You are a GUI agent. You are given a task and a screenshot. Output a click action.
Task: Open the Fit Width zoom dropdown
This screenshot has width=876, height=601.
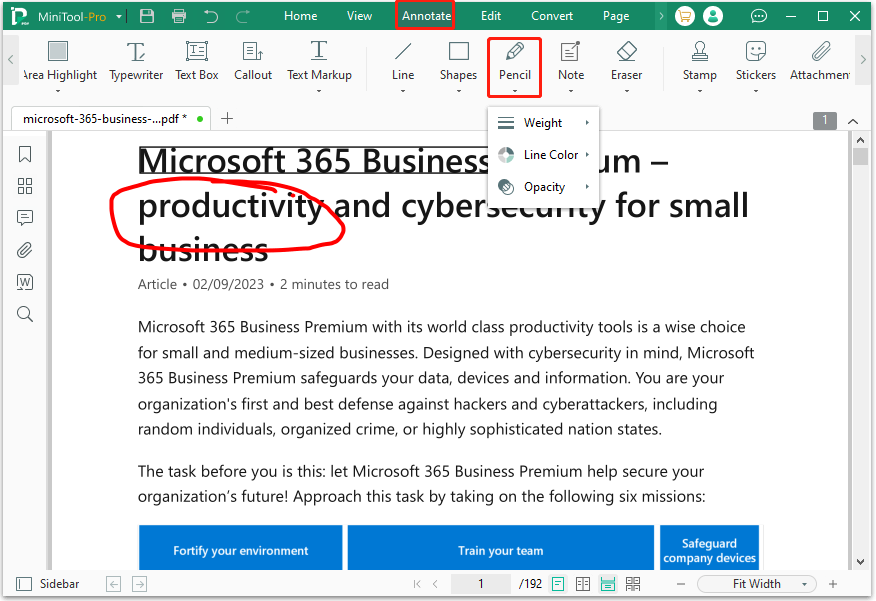pyautogui.click(x=756, y=584)
